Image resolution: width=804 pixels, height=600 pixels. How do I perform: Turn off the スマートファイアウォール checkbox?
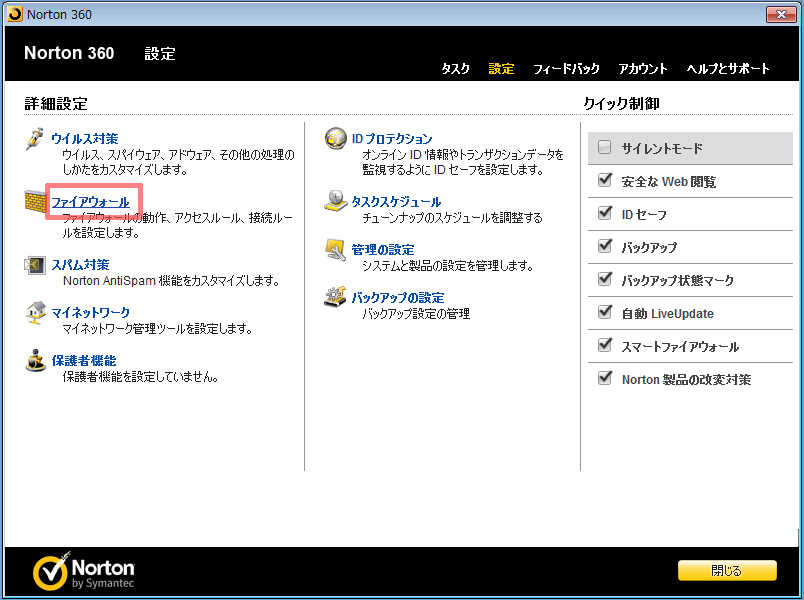pos(605,345)
